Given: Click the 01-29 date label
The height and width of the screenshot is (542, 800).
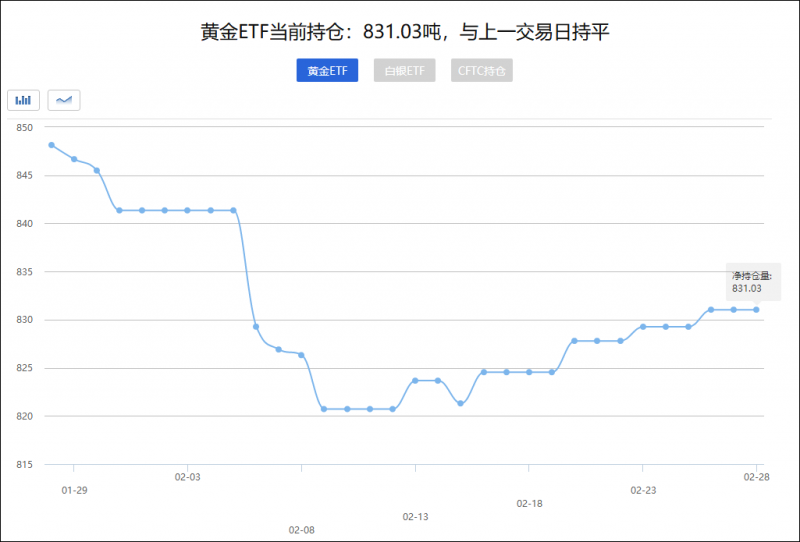Looking at the screenshot, I should 74,490.
